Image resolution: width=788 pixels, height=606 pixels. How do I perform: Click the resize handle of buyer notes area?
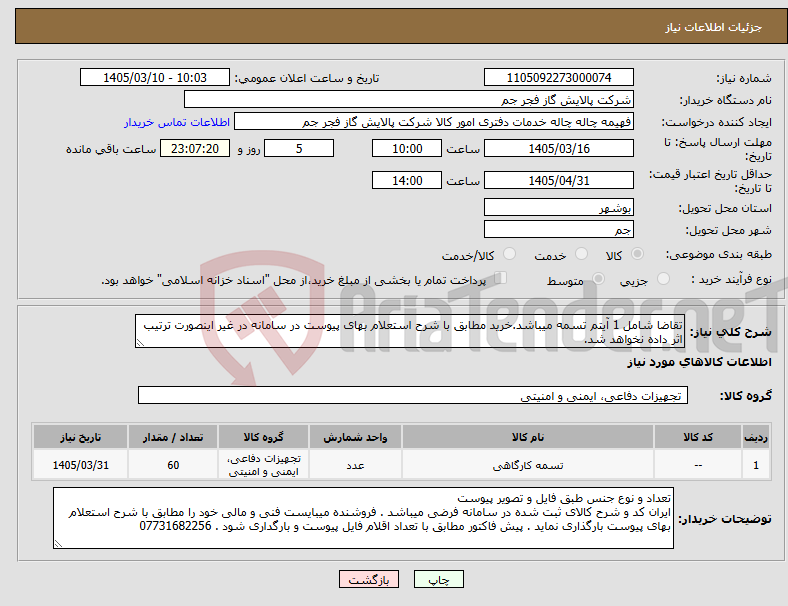click(58, 544)
